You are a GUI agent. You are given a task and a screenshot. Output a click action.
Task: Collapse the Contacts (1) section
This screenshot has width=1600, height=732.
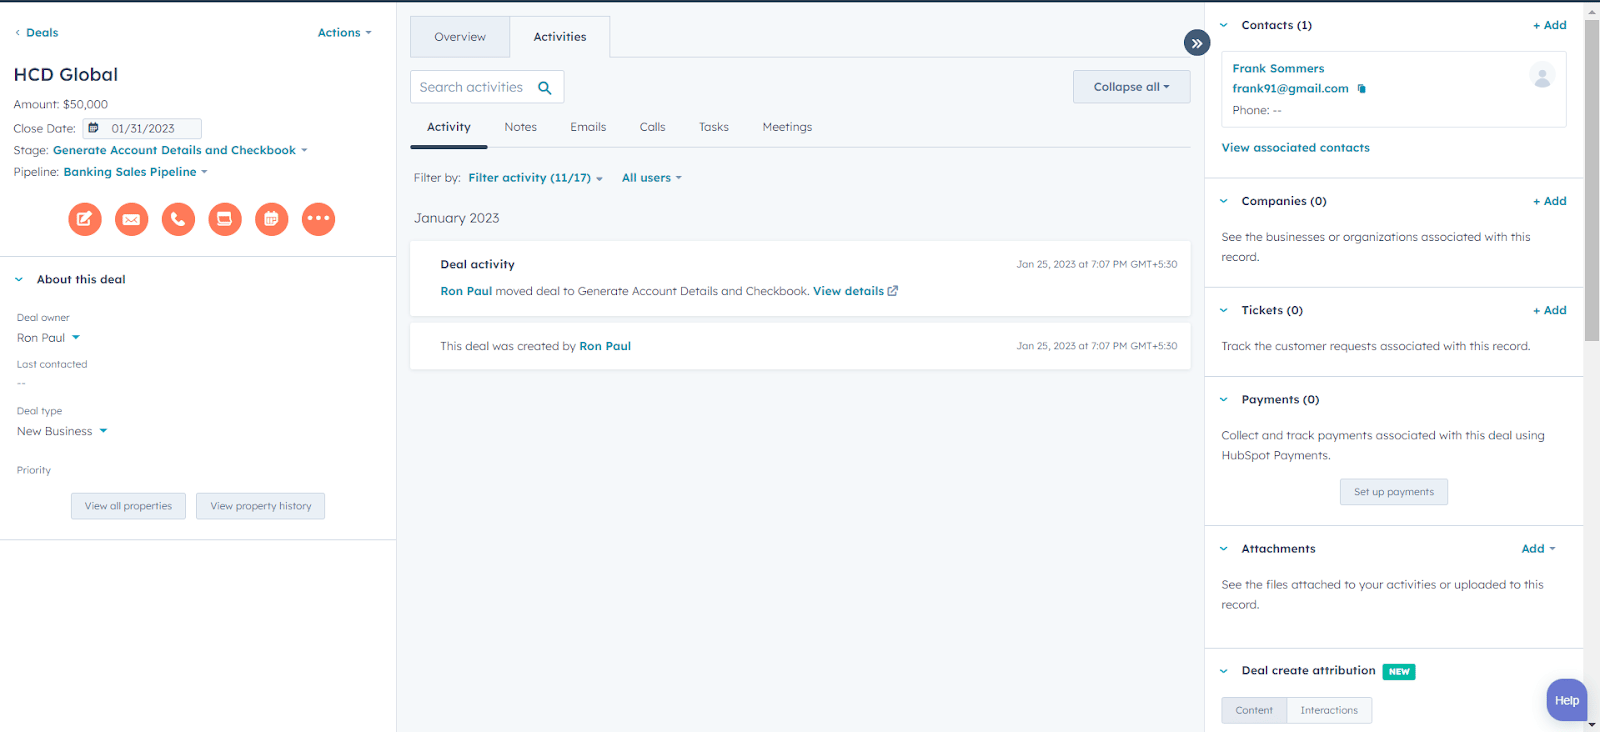1224,25
